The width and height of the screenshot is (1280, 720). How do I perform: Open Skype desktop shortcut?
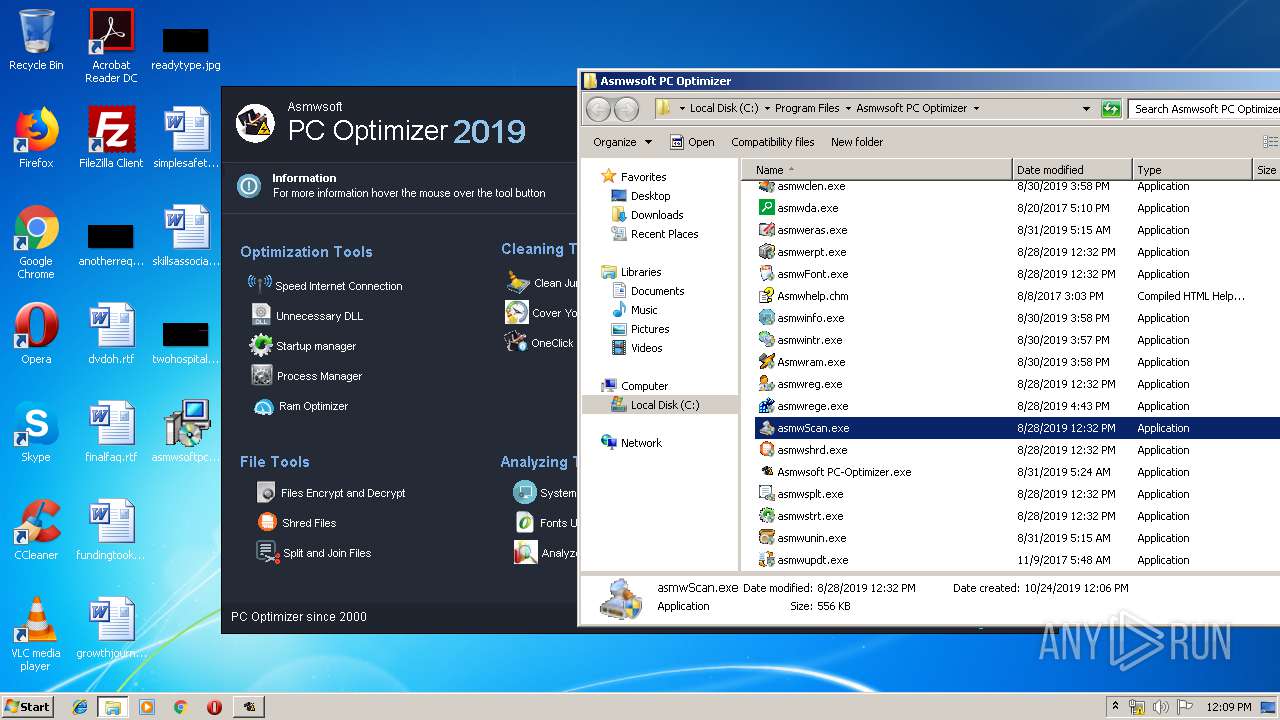(x=36, y=433)
